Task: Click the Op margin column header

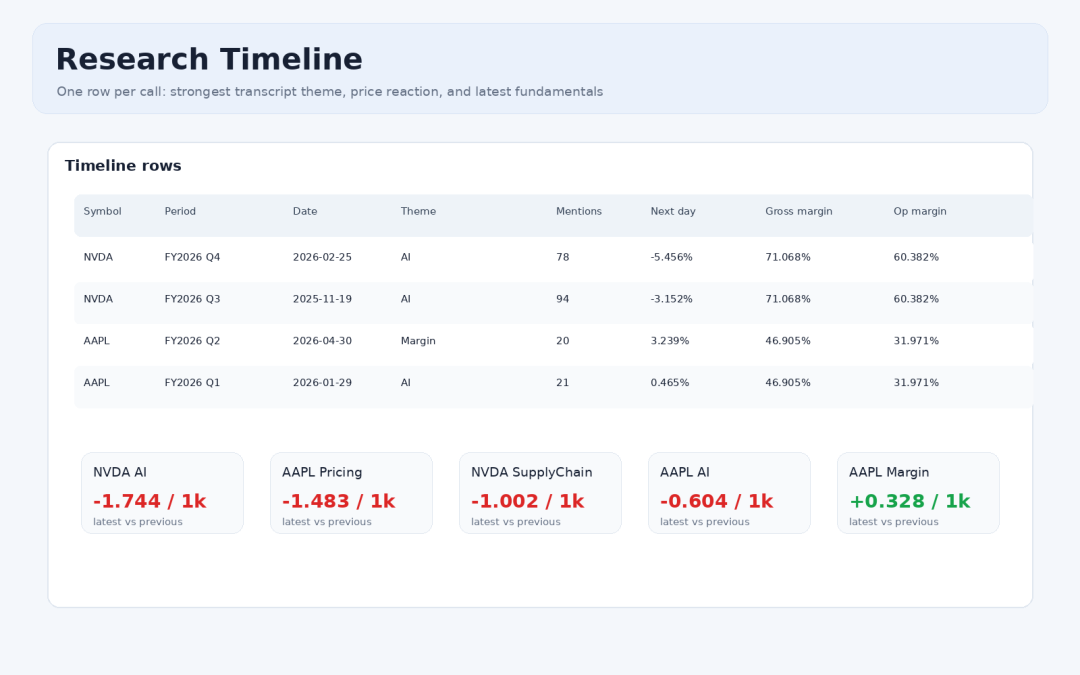Action: 920,211
